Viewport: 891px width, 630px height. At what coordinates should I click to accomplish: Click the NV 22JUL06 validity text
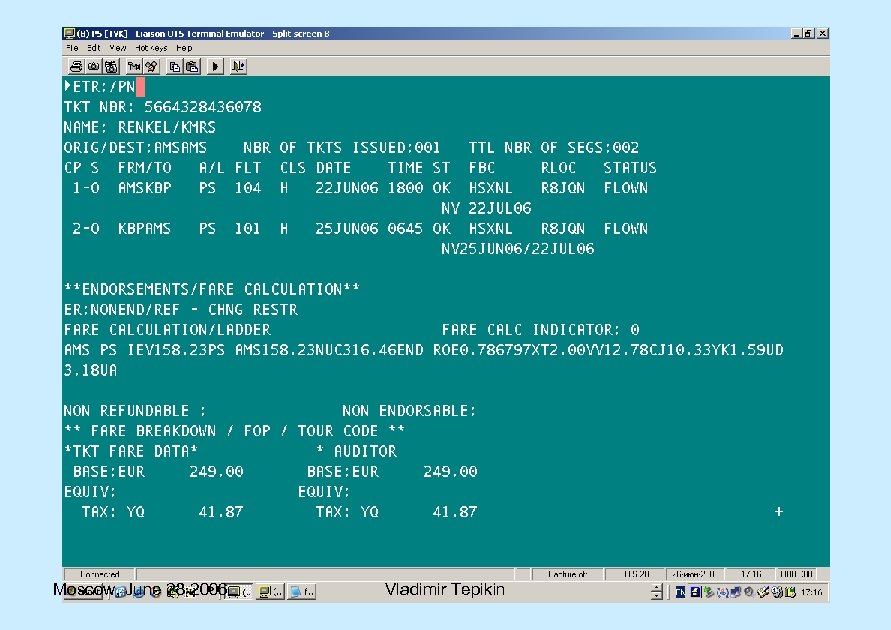(x=486, y=208)
